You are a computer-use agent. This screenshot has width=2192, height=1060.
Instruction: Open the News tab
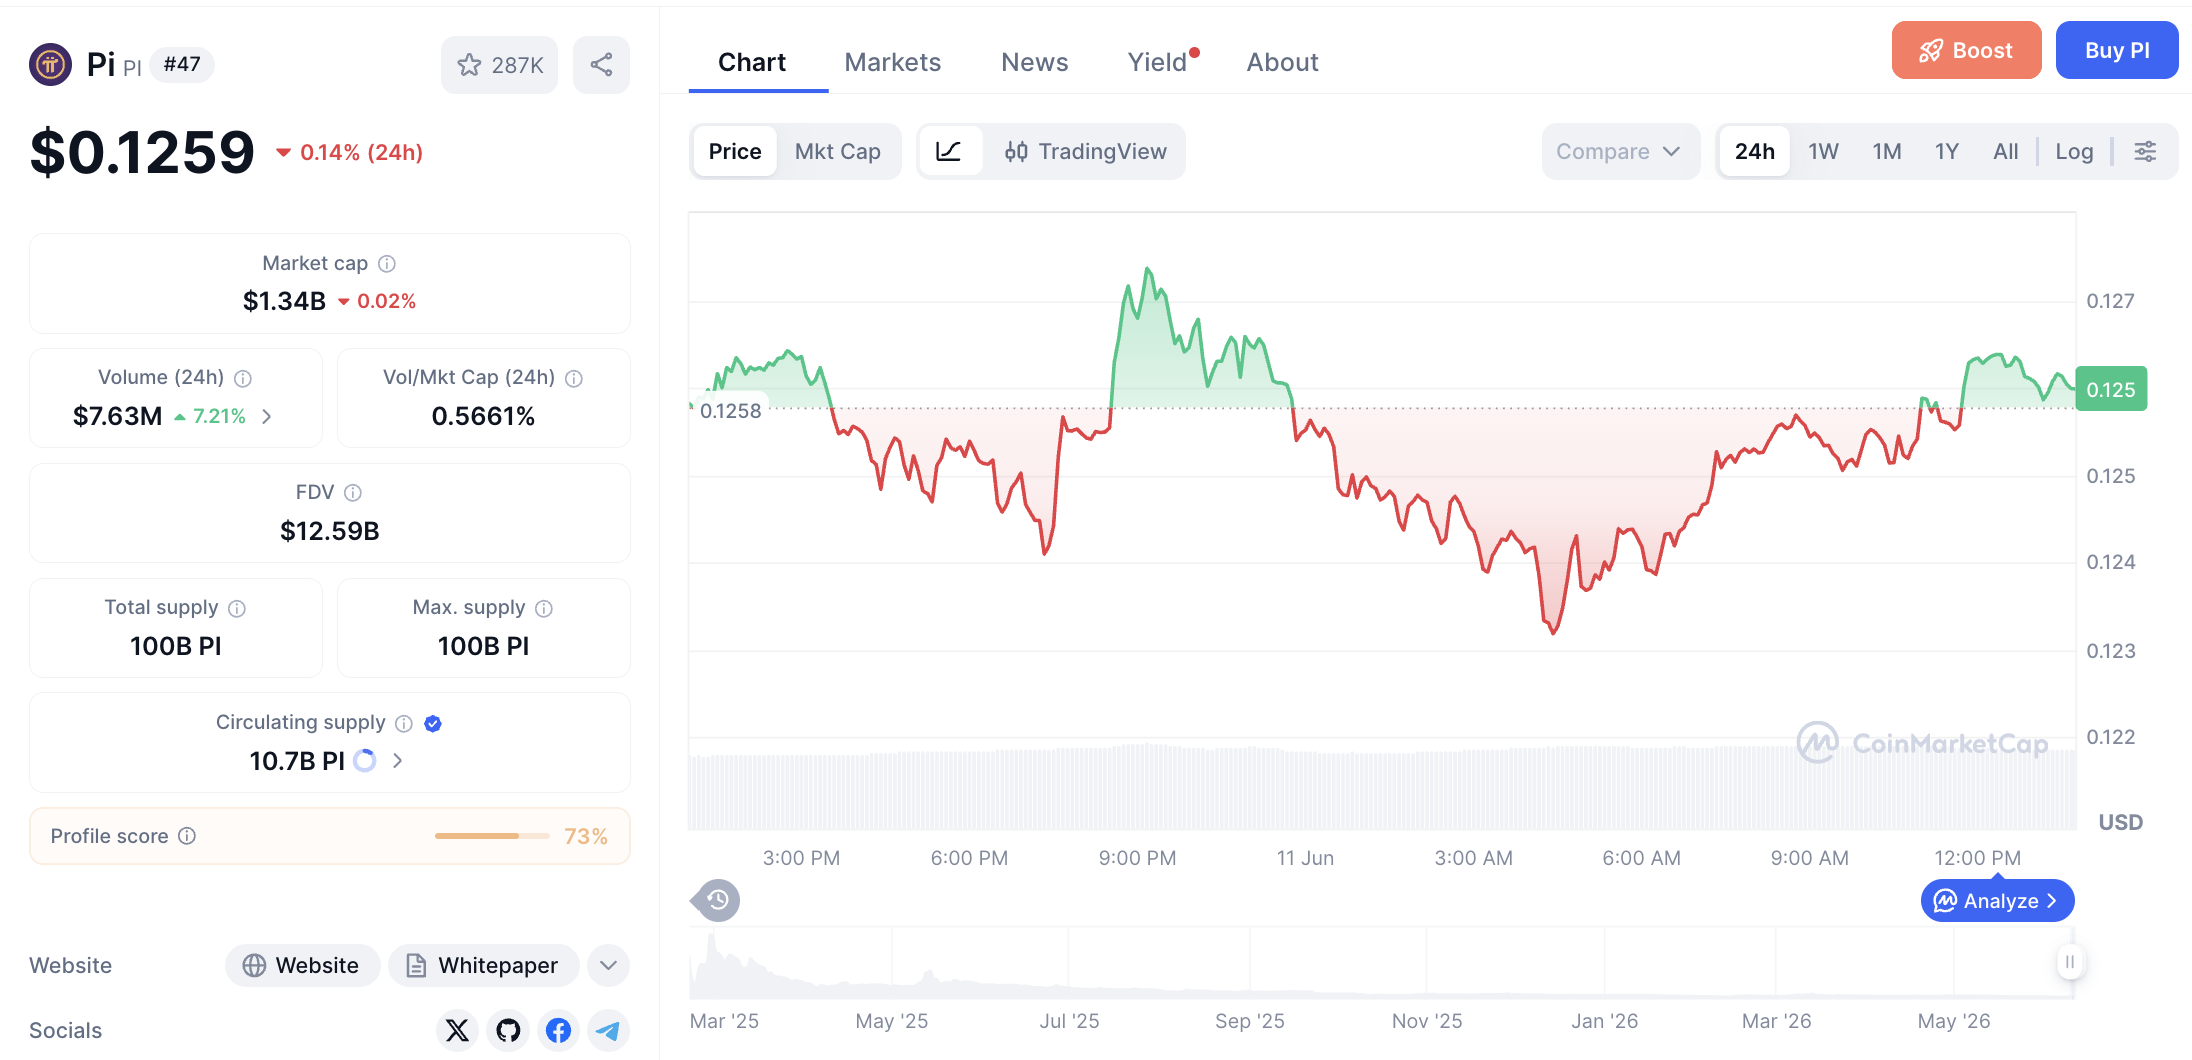point(1035,63)
